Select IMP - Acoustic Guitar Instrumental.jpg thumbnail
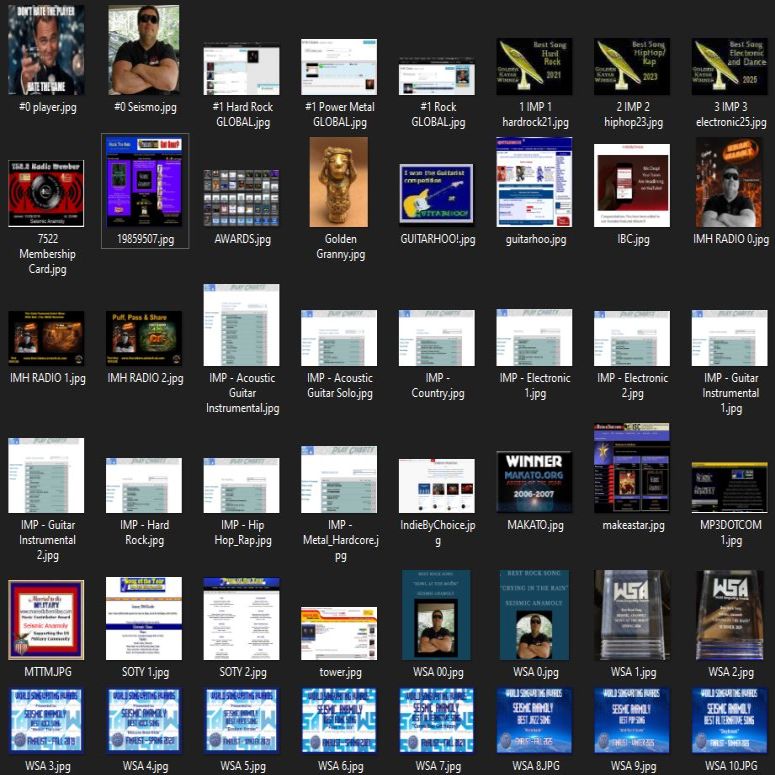The width and height of the screenshot is (775, 775). click(241, 325)
